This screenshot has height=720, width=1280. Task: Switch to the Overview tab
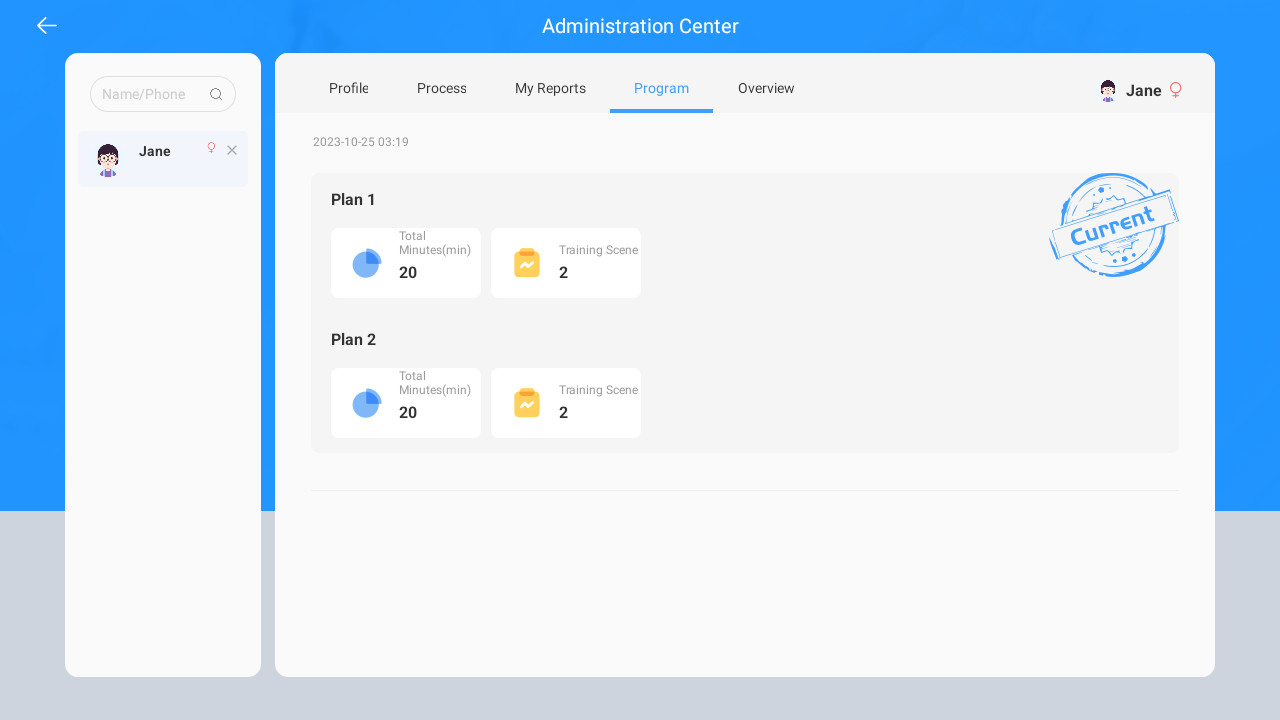[x=766, y=88]
